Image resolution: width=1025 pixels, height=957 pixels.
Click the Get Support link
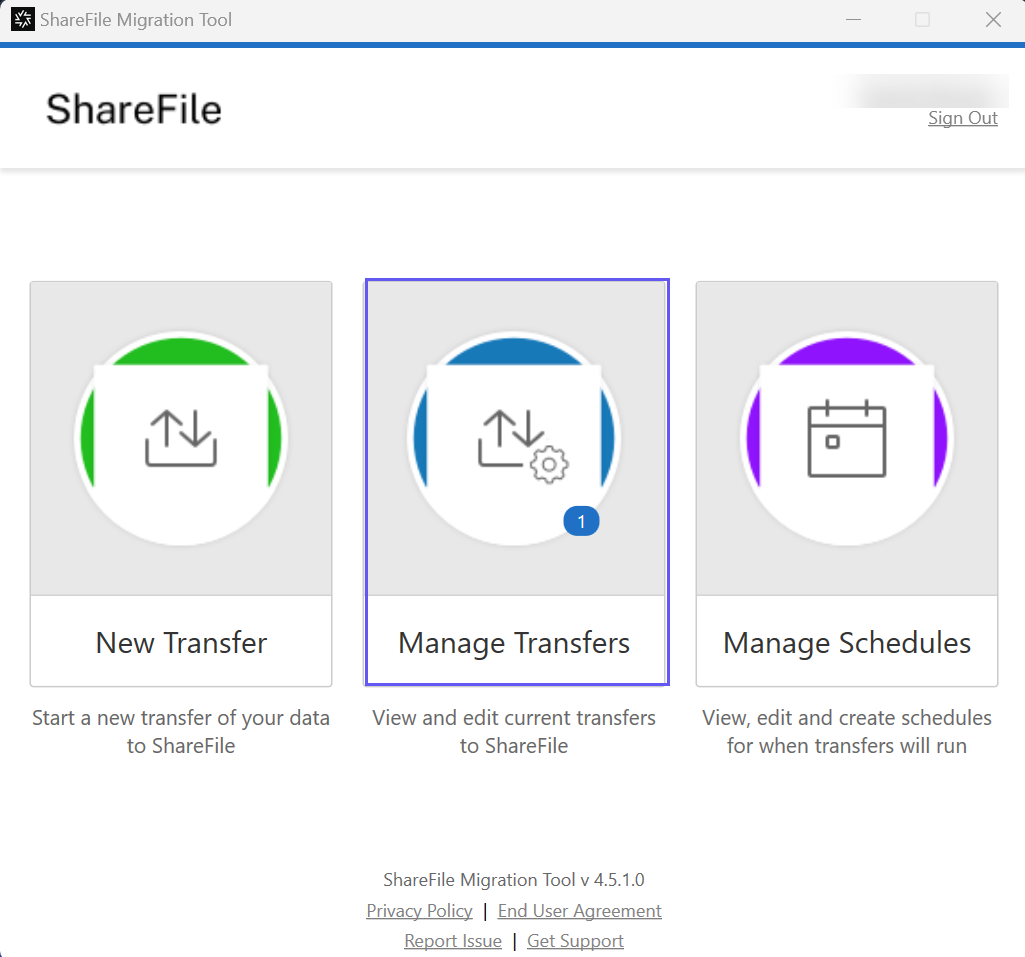pos(575,941)
